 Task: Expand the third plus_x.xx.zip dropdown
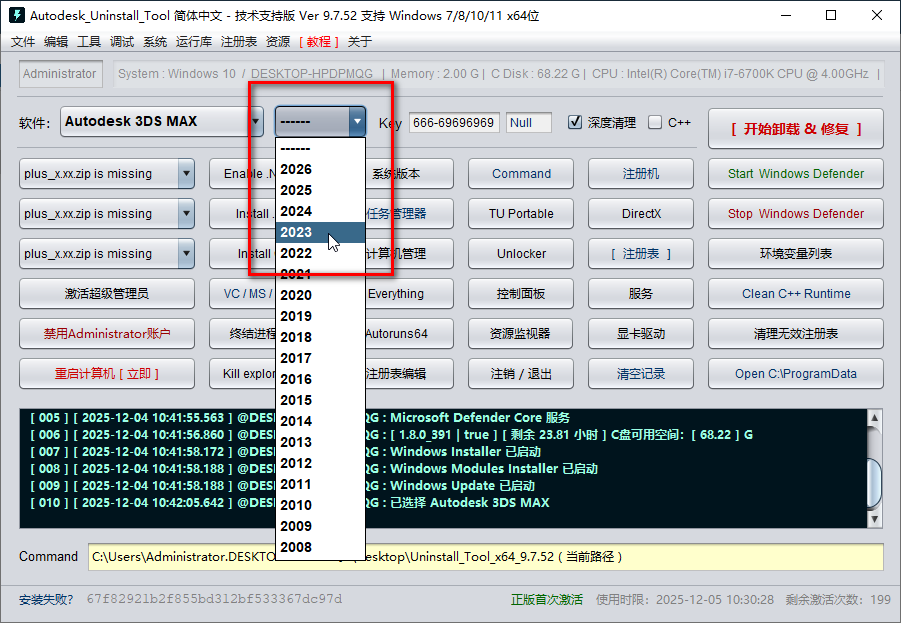point(186,253)
